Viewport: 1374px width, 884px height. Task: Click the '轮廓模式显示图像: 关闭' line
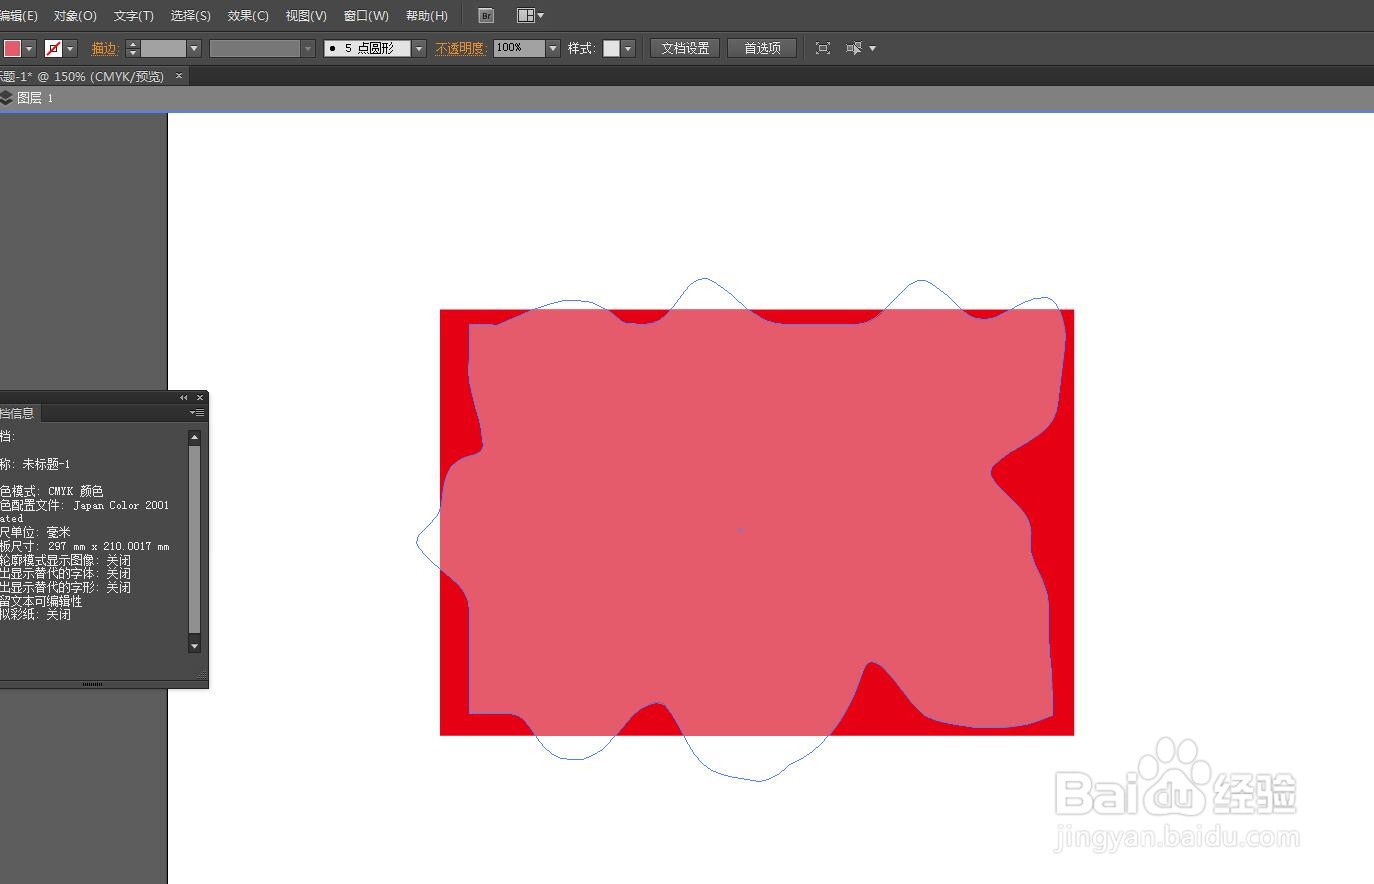coord(65,560)
